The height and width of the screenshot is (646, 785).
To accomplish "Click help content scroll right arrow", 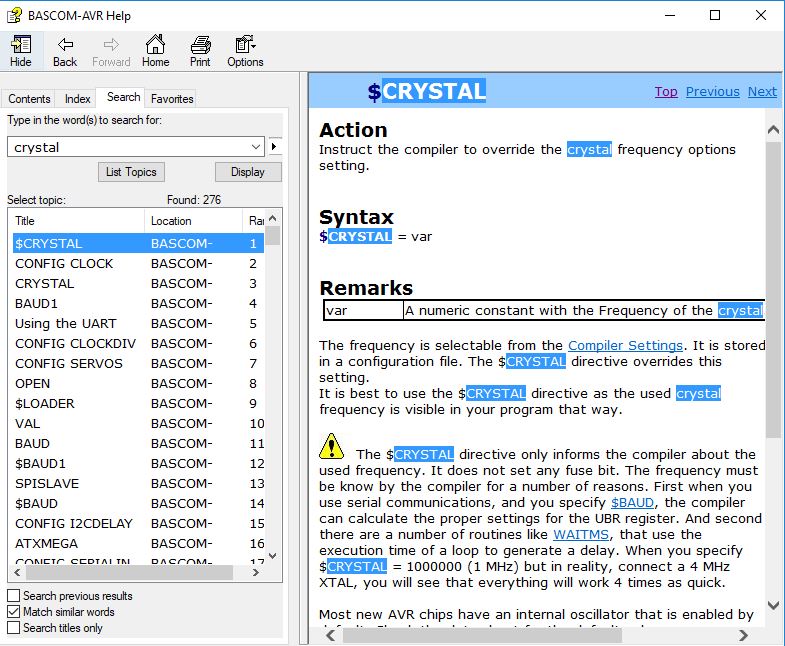I will [x=743, y=635].
